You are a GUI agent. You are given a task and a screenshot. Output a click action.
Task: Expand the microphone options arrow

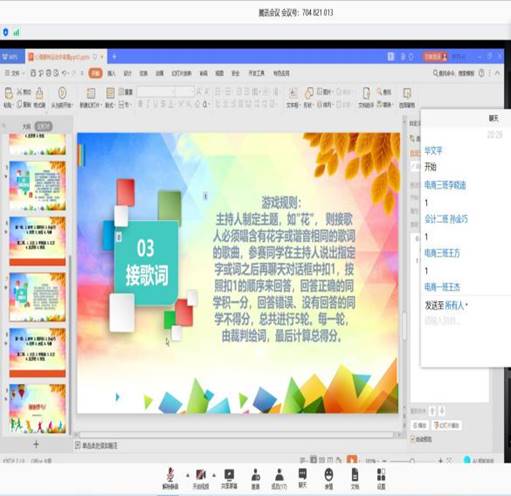(x=187, y=476)
